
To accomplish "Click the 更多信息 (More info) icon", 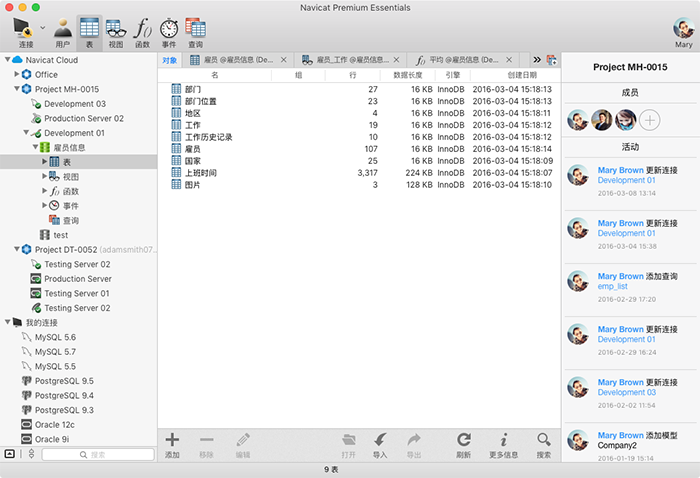I will click(x=504, y=440).
